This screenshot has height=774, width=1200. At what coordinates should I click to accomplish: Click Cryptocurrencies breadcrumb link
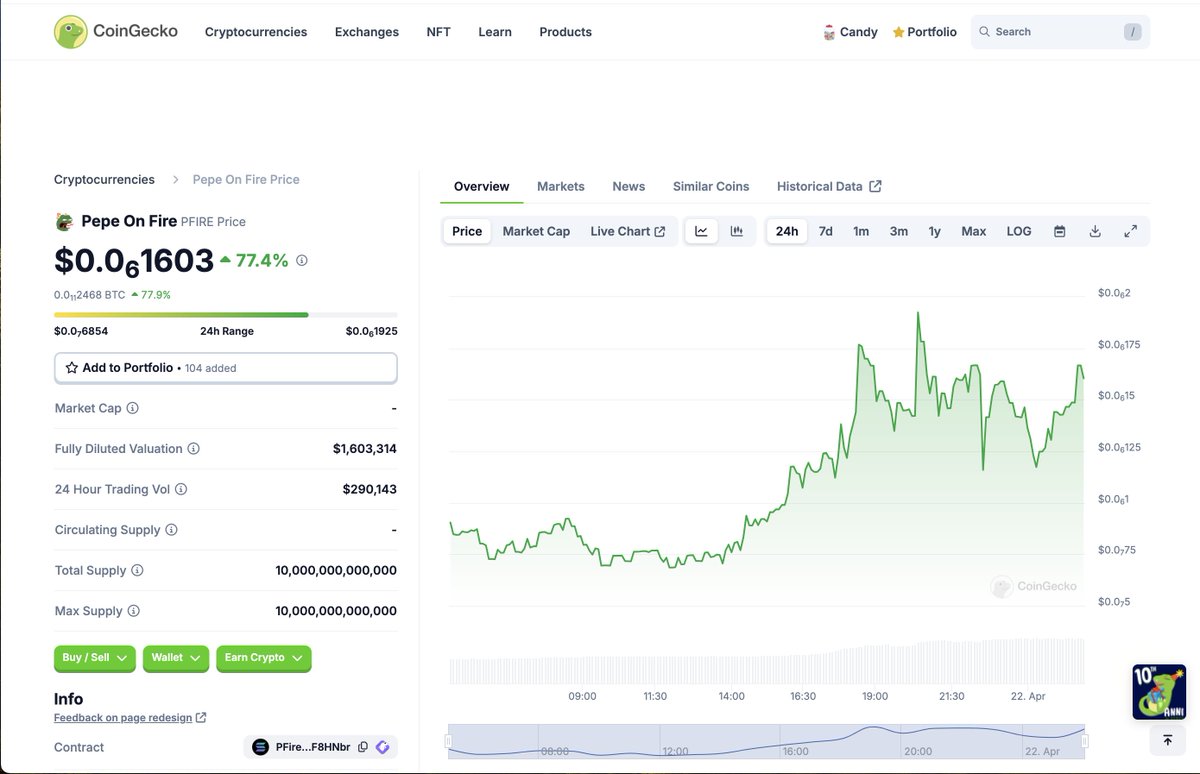pos(104,180)
